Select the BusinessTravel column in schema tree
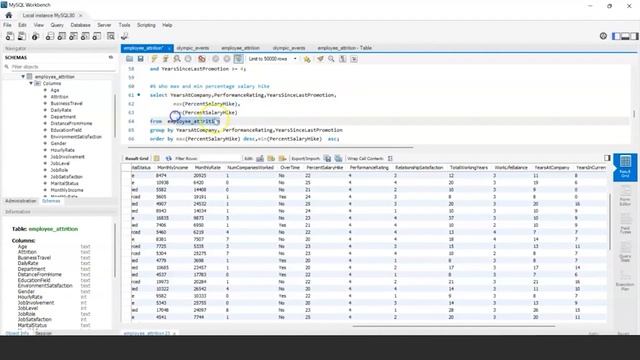Image resolution: width=640 pixels, height=360 pixels. click(67, 103)
